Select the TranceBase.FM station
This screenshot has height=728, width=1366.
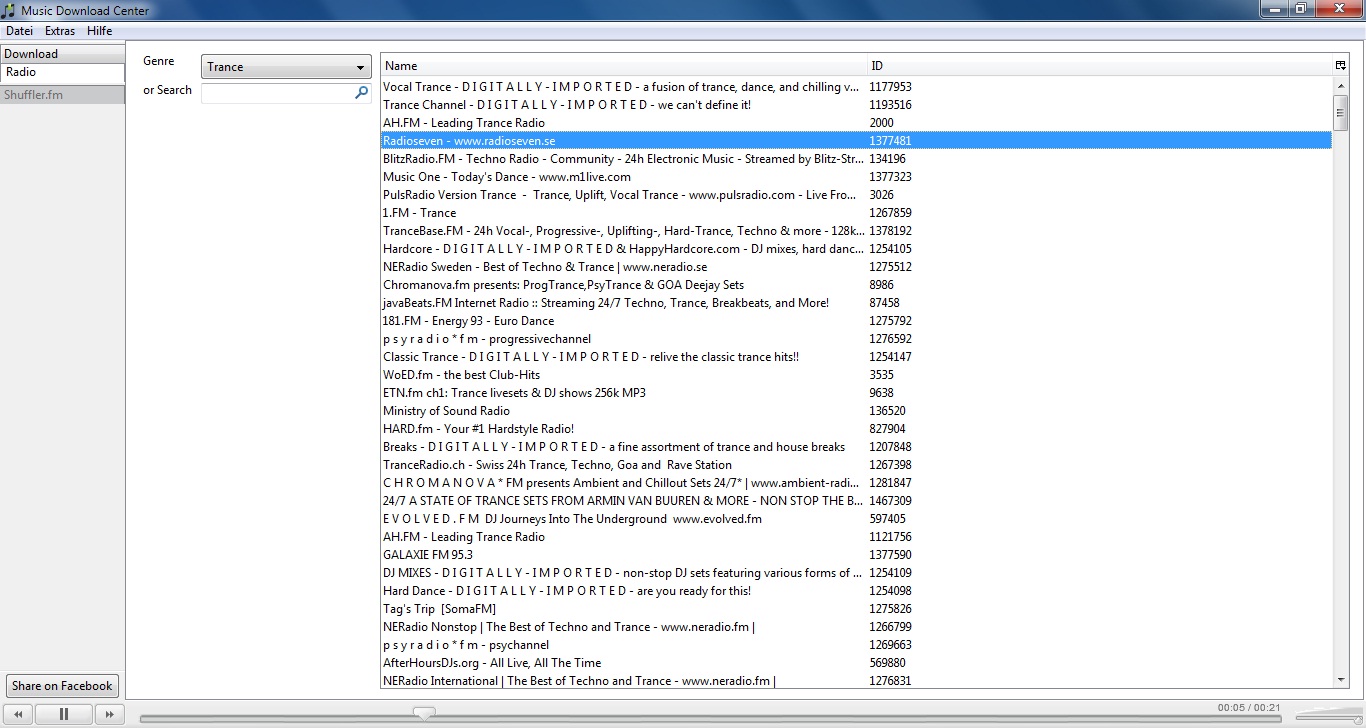857,231
